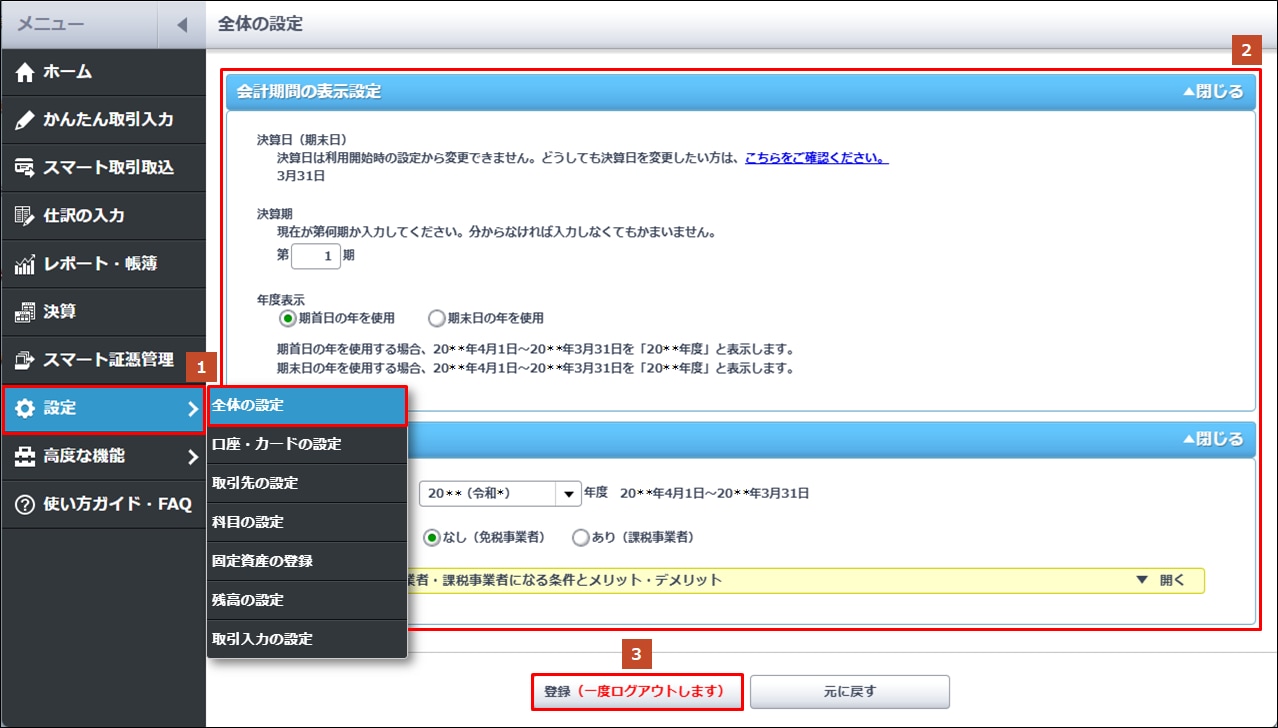
Task: Select the 期末日の年を使用 radio button
Action: [x=436, y=318]
